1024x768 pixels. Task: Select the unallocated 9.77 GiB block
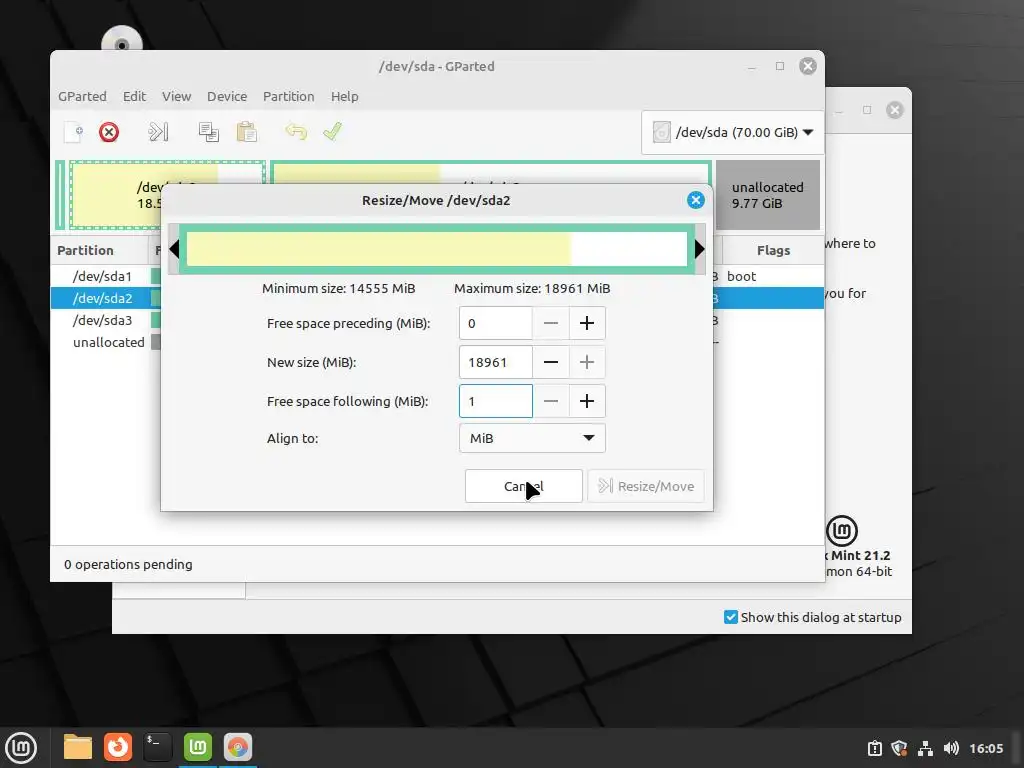(768, 195)
